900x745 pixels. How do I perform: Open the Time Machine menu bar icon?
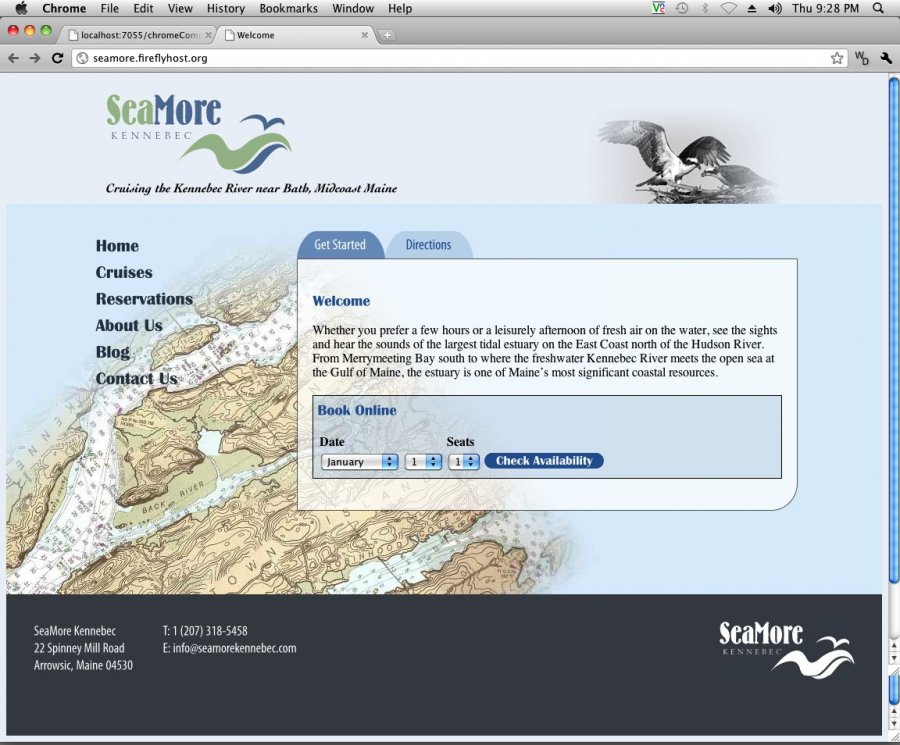coord(682,8)
